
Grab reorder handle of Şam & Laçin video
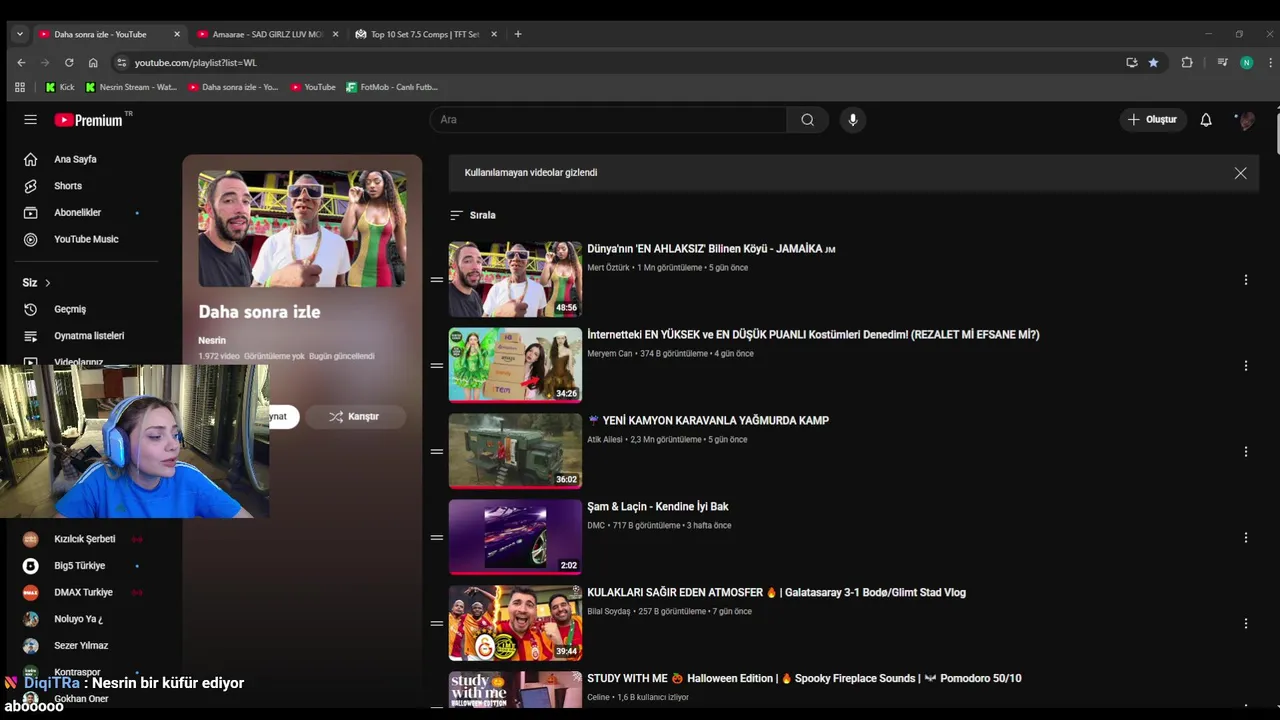coord(437,538)
